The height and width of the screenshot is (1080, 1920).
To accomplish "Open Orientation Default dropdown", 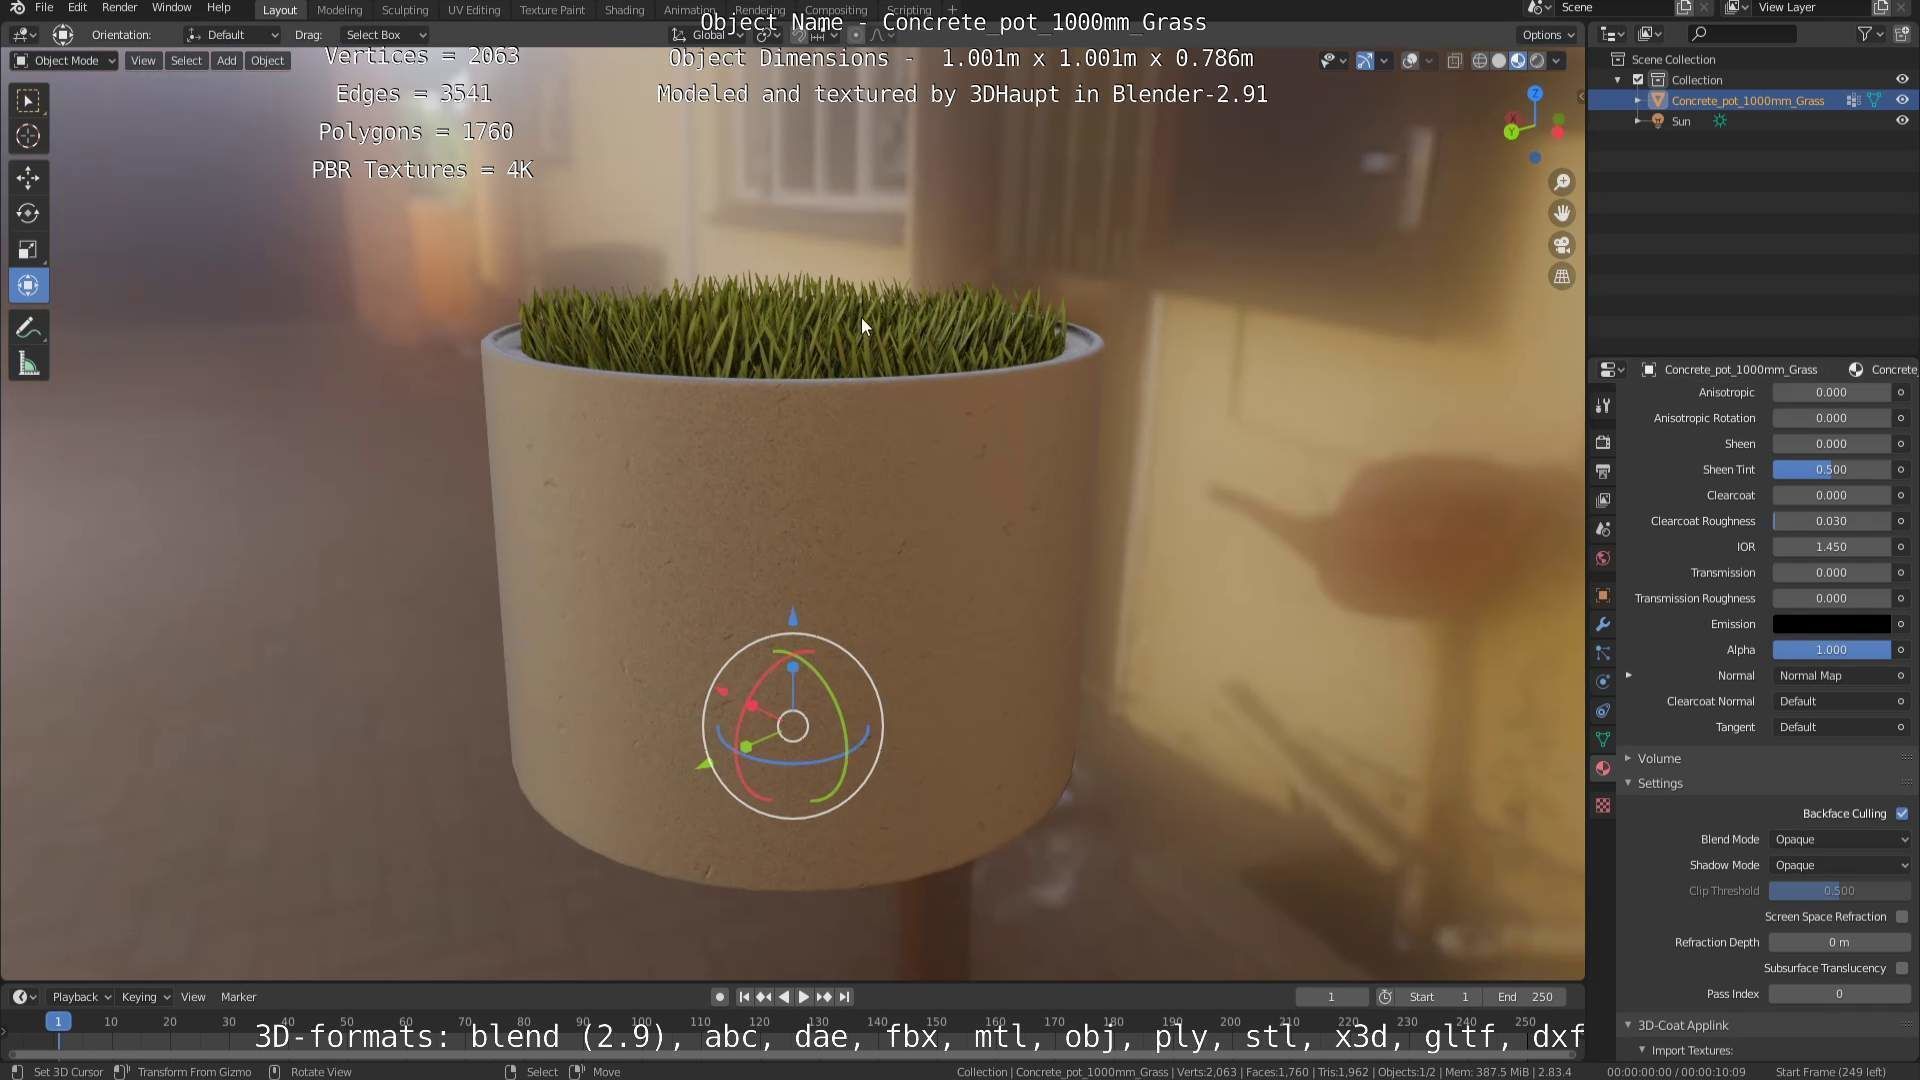I will [232, 35].
